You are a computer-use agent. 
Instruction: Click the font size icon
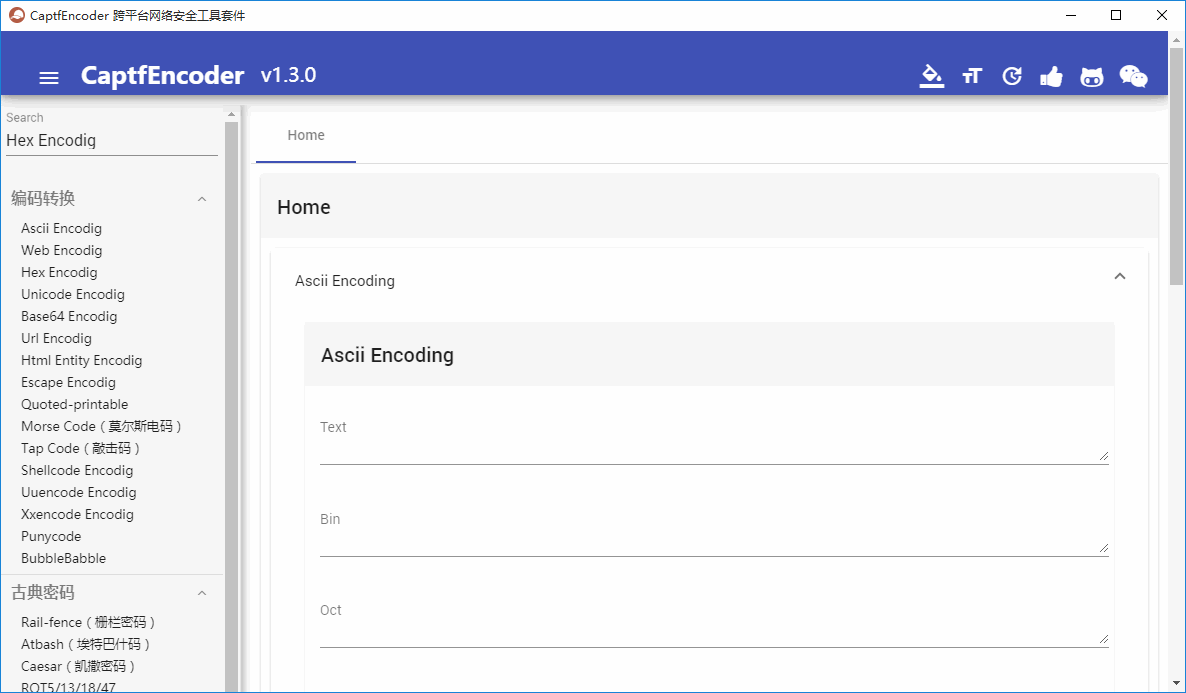coord(972,76)
